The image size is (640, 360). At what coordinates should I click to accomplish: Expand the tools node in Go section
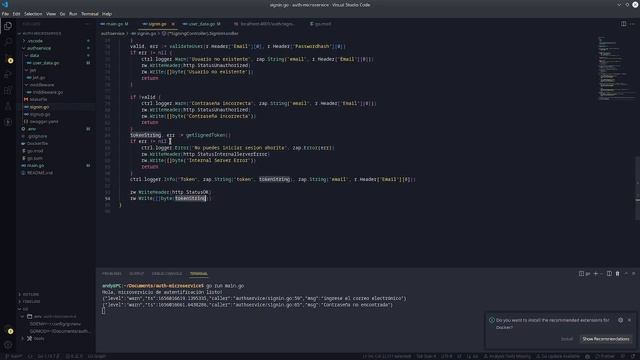point(39,338)
